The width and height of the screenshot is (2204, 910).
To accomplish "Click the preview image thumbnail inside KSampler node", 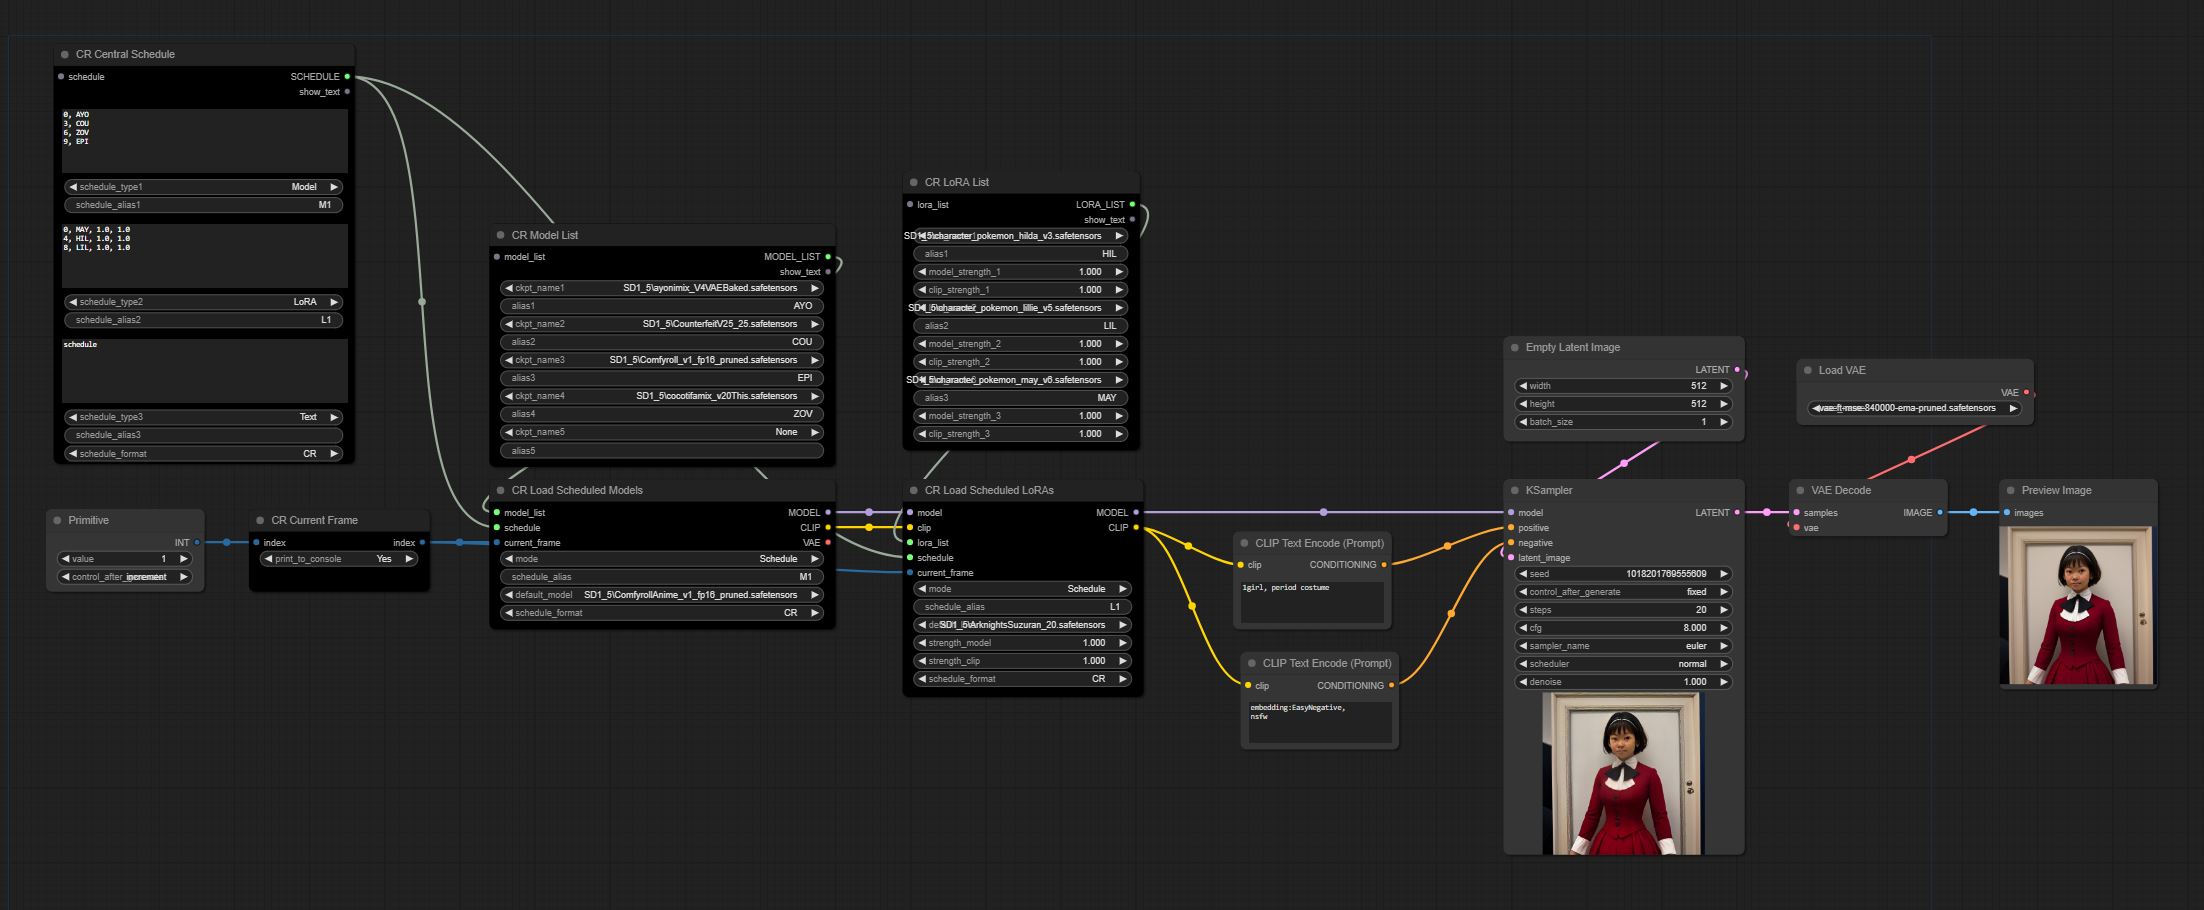I will point(1622,774).
